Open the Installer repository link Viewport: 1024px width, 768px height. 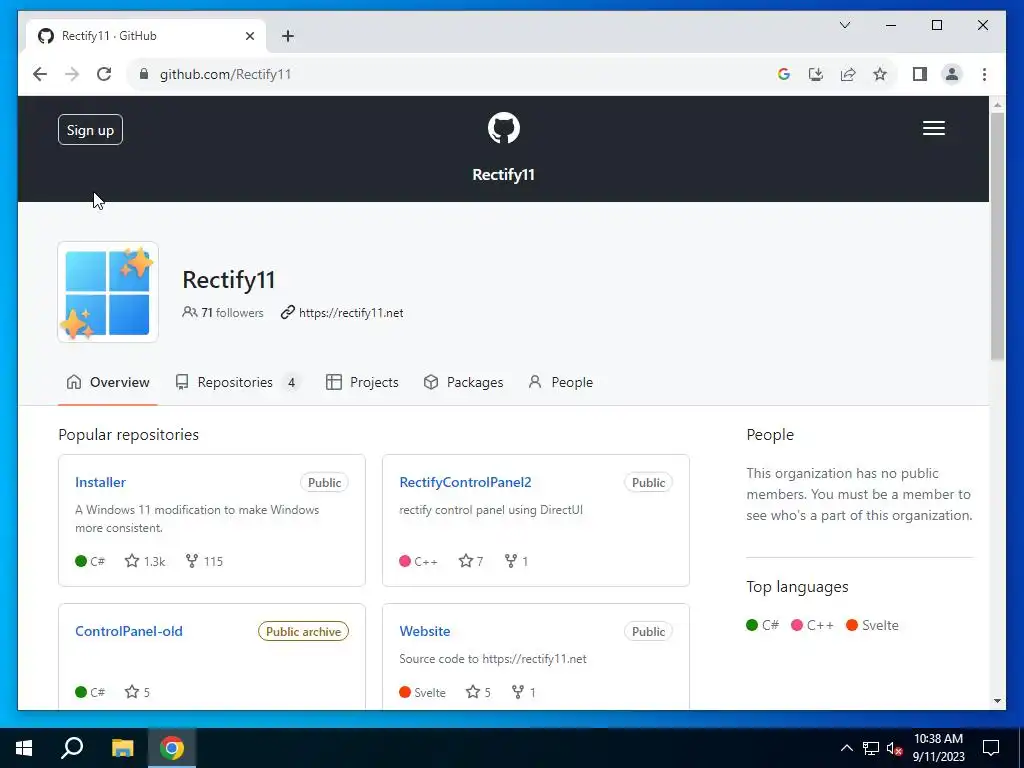[x=100, y=483]
